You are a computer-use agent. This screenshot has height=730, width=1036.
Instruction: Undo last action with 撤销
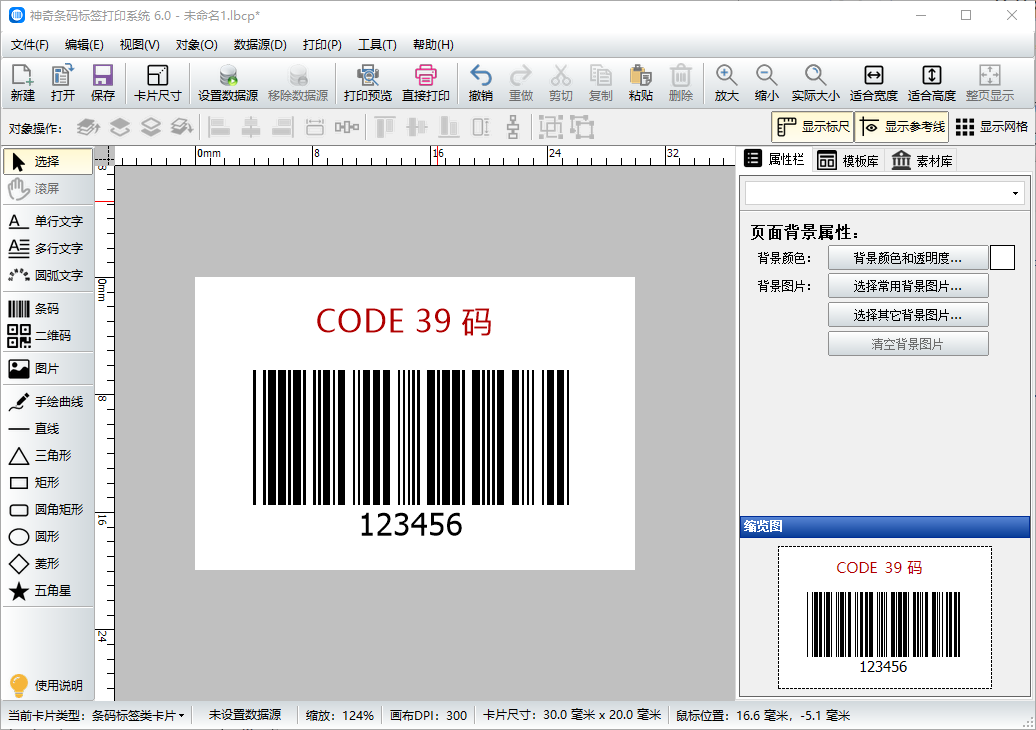(480, 83)
